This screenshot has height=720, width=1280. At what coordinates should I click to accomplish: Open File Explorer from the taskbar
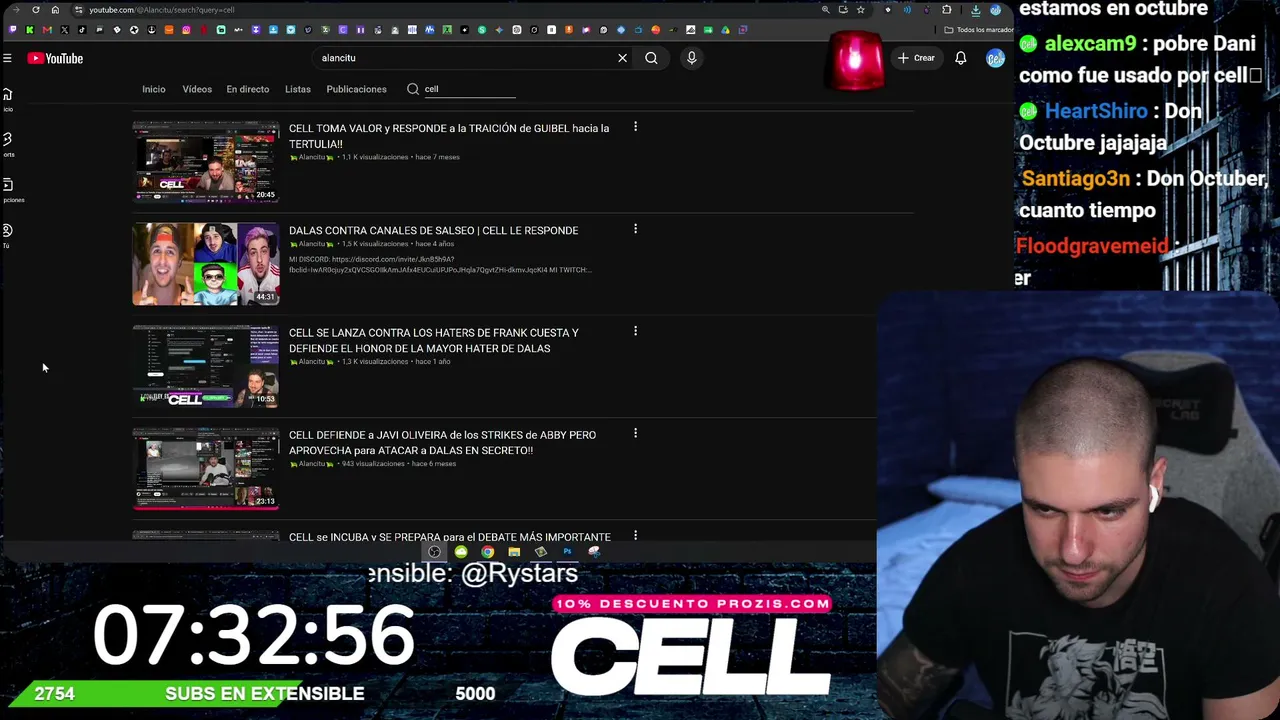click(x=514, y=552)
